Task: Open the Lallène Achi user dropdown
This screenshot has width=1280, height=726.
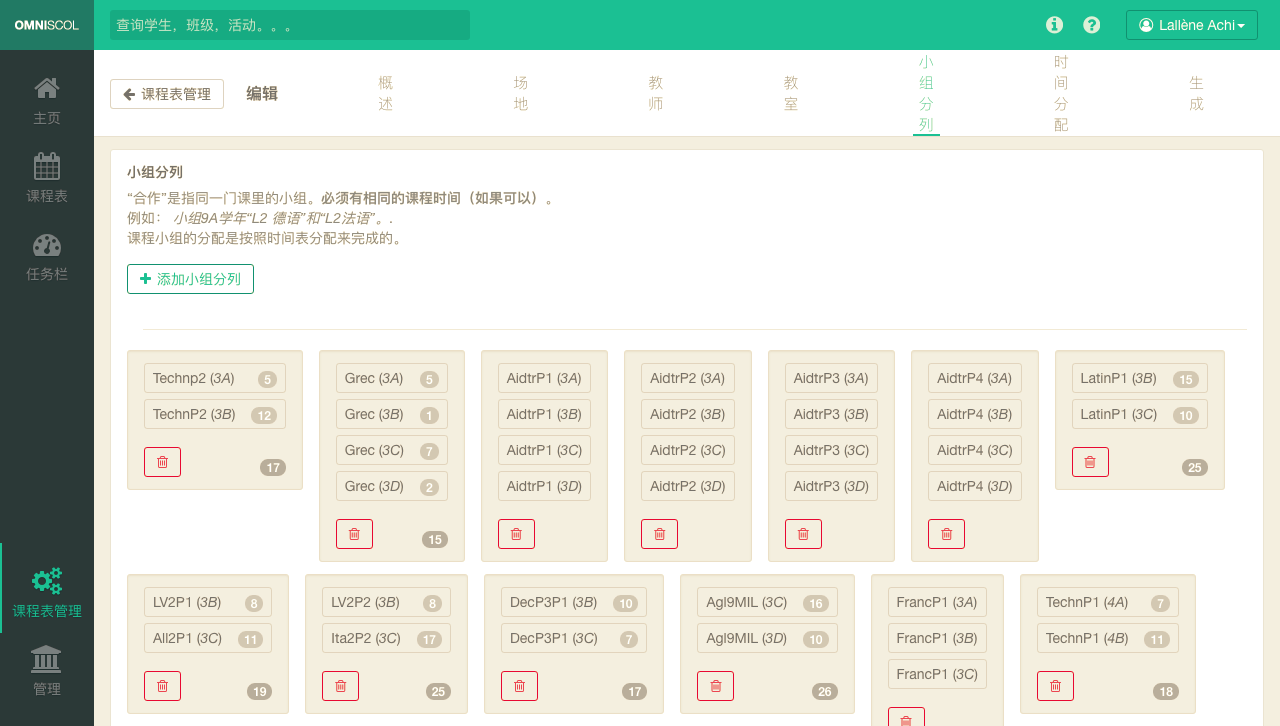Action: pyautogui.click(x=1191, y=25)
